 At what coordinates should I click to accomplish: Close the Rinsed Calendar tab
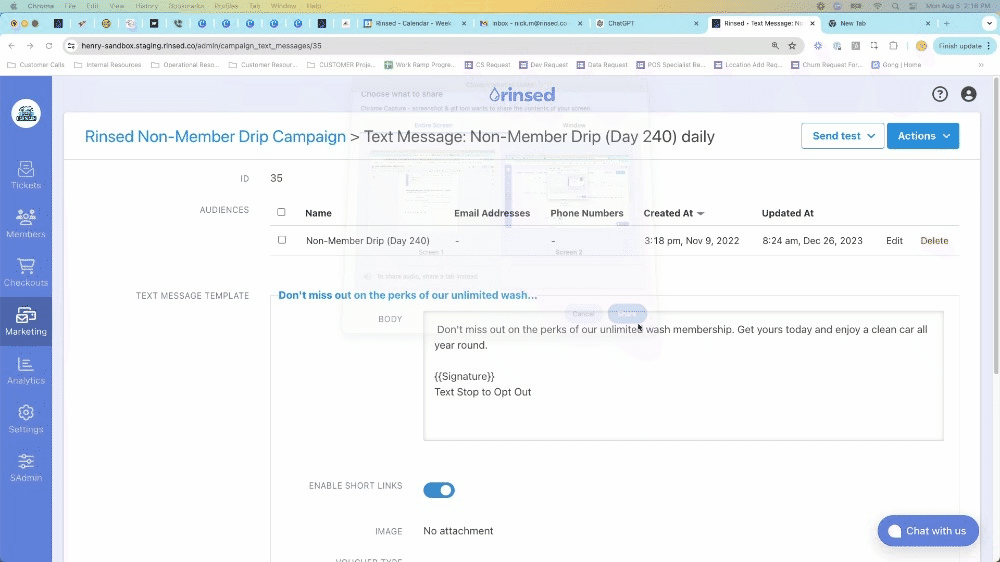[x=464, y=23]
